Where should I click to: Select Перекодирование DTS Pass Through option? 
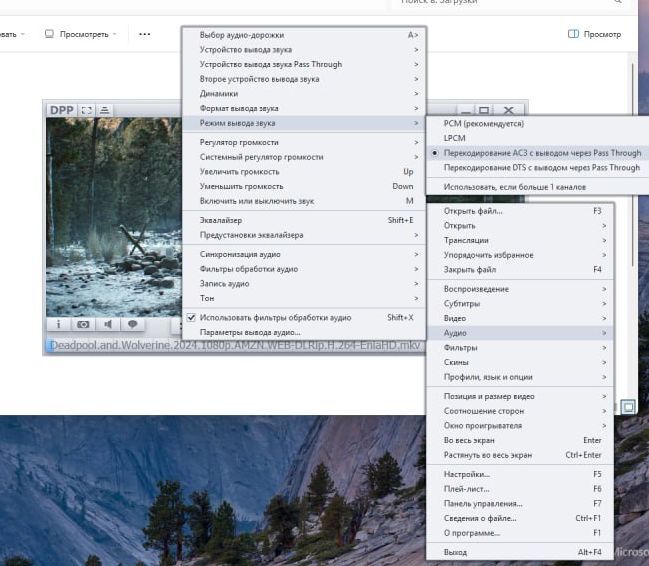[x=537, y=168]
